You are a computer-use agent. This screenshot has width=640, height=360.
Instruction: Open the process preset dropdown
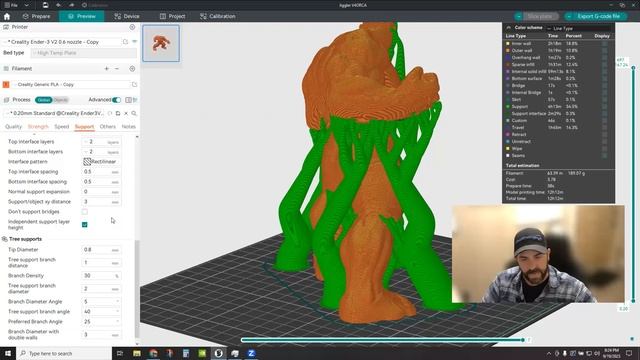(x=53, y=113)
